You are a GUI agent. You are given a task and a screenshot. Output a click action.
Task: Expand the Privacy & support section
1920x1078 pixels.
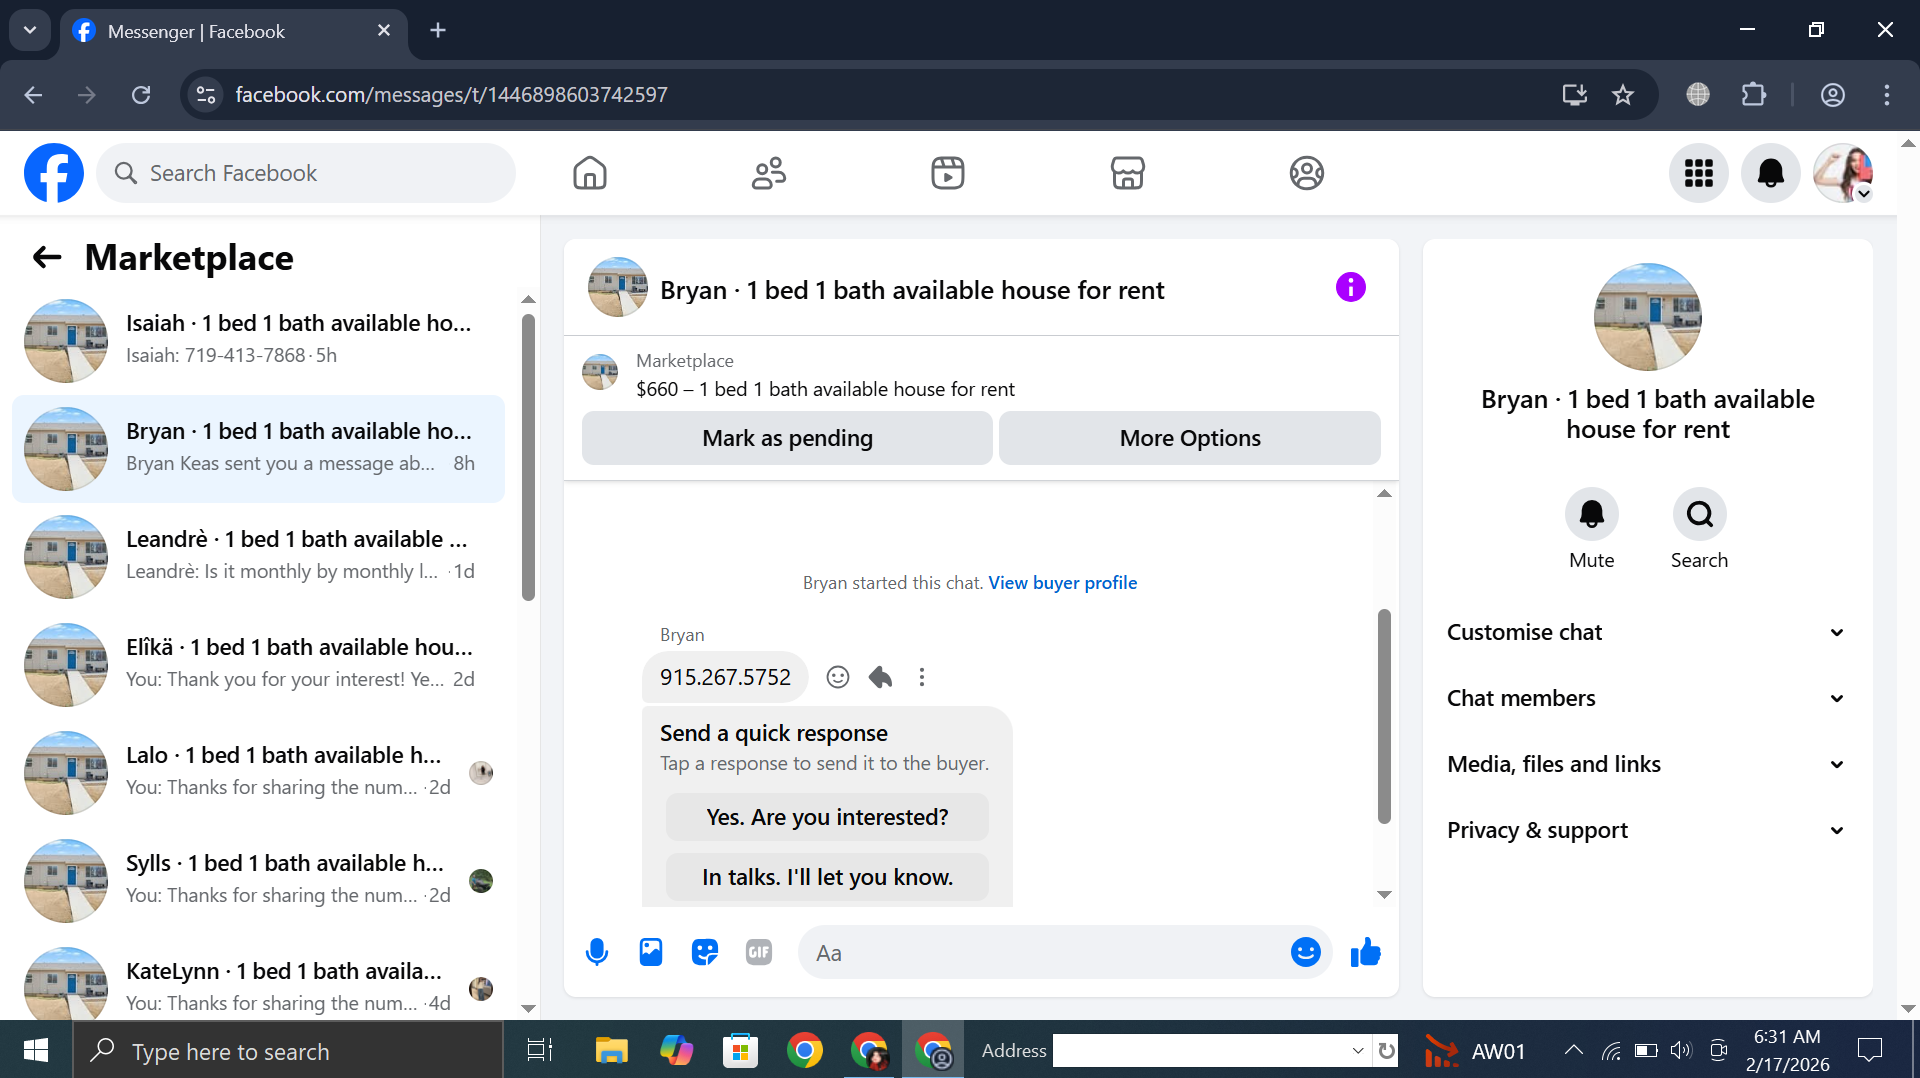point(1647,830)
